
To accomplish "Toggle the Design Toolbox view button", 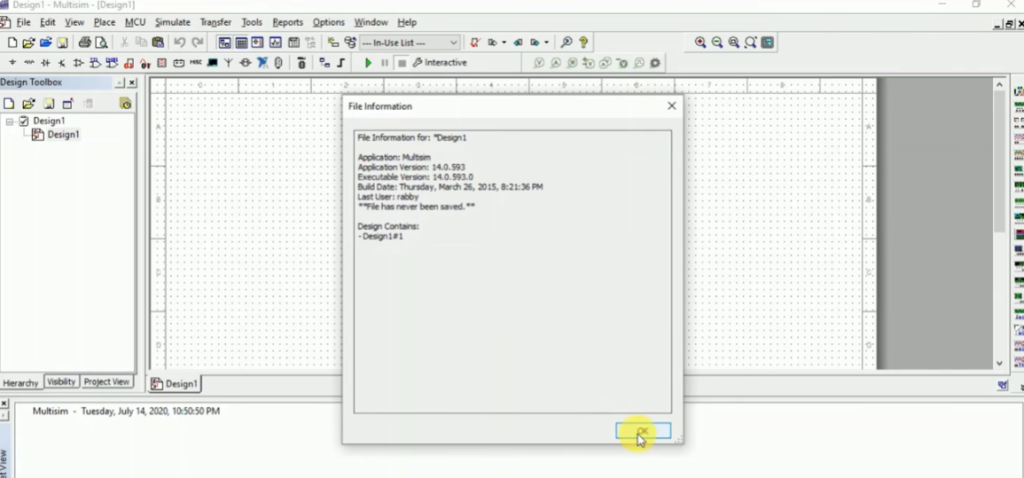I will (x=225, y=42).
